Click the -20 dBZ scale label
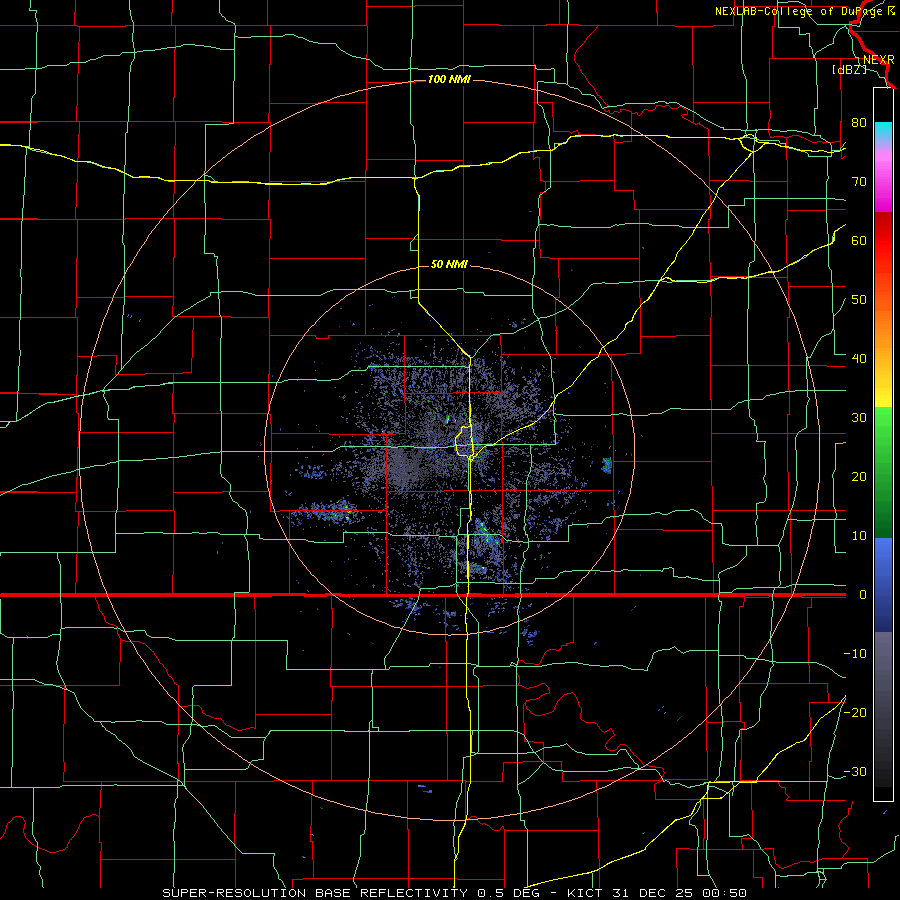The width and height of the screenshot is (900, 900). pos(855,712)
